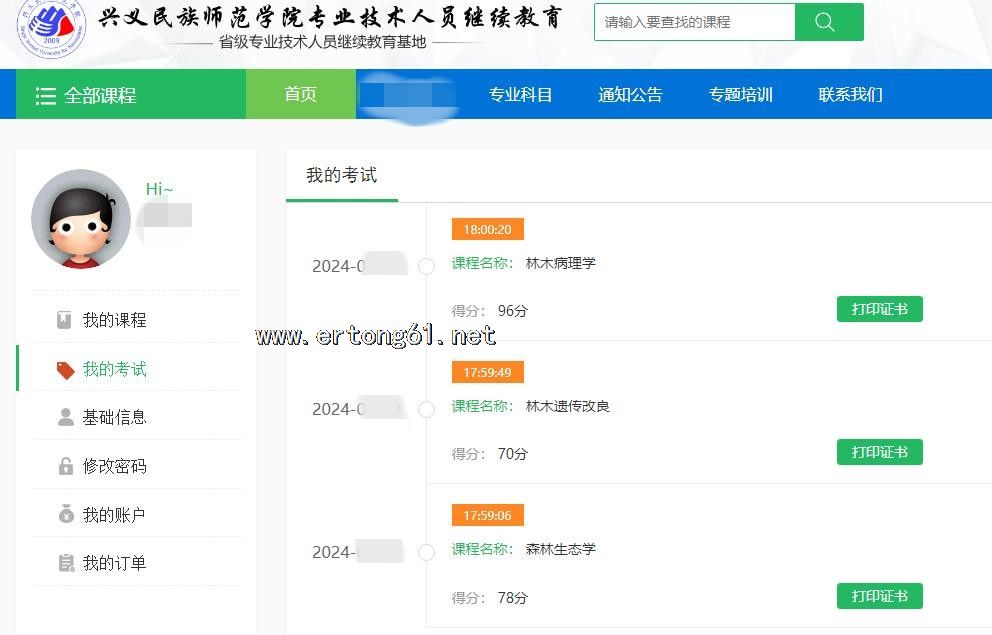Open 专题培训 navigation item

click(x=740, y=95)
